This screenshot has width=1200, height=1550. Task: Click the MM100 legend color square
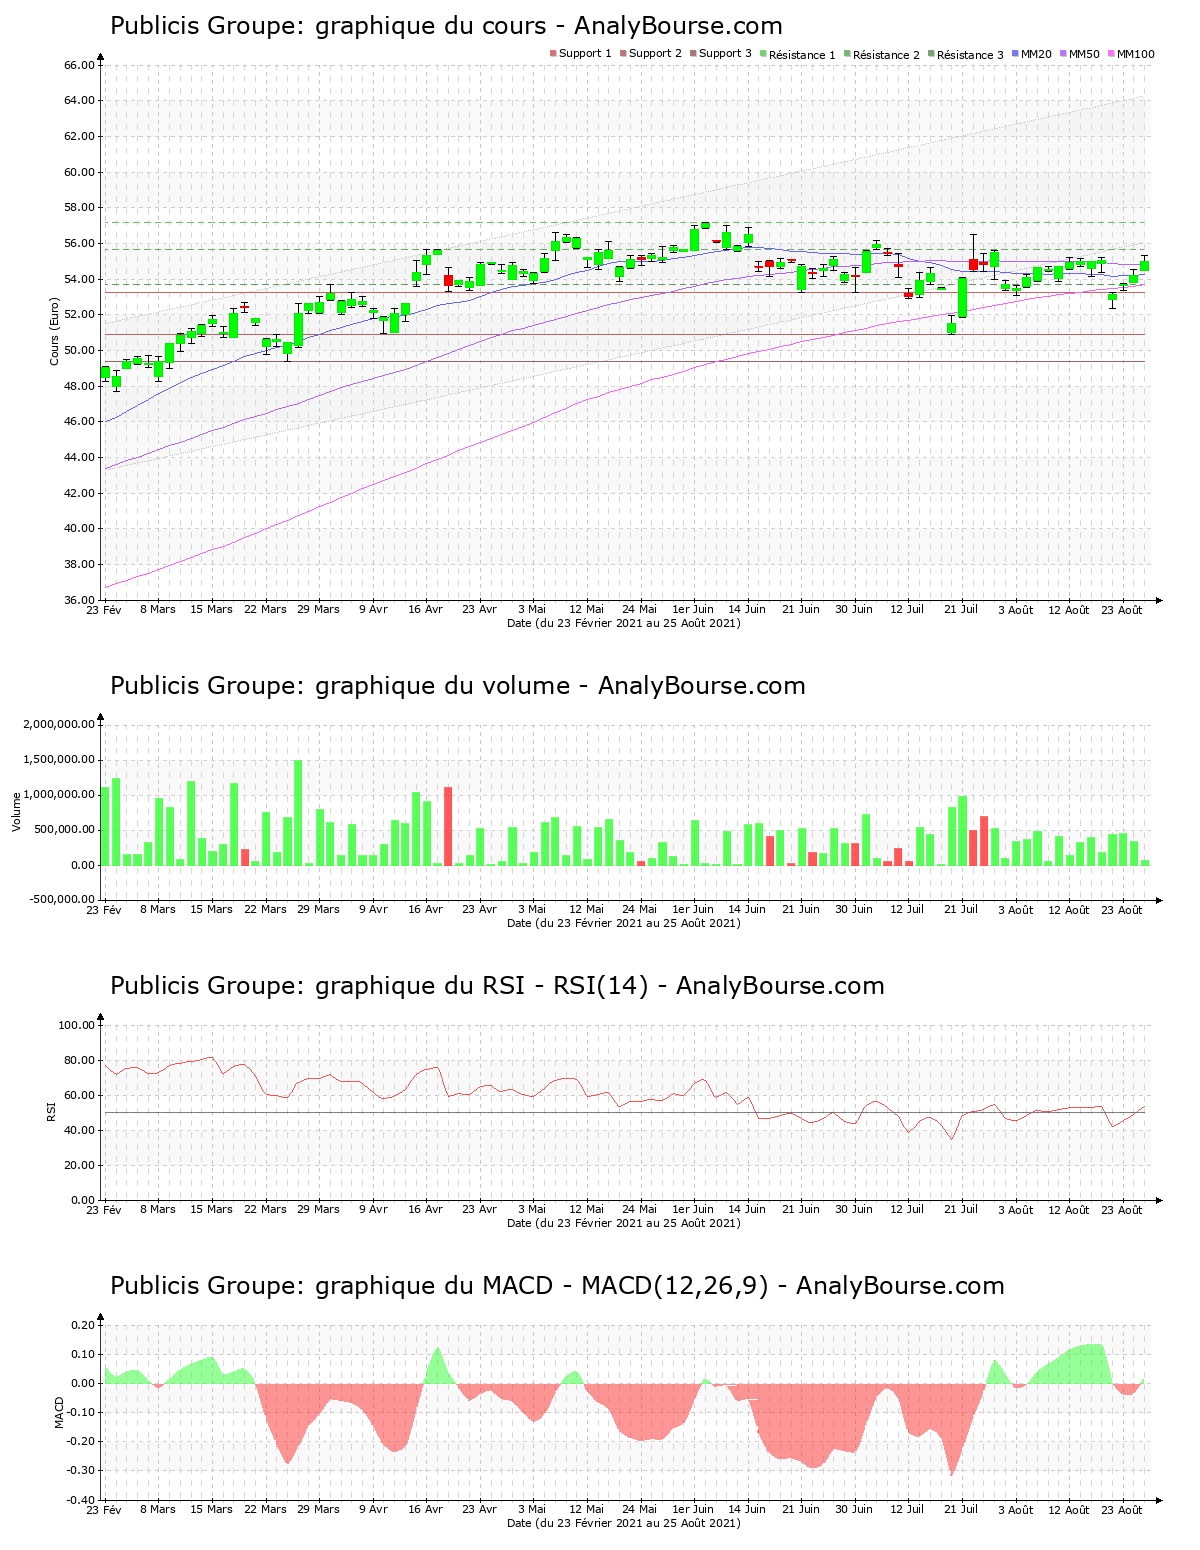coord(1112,54)
